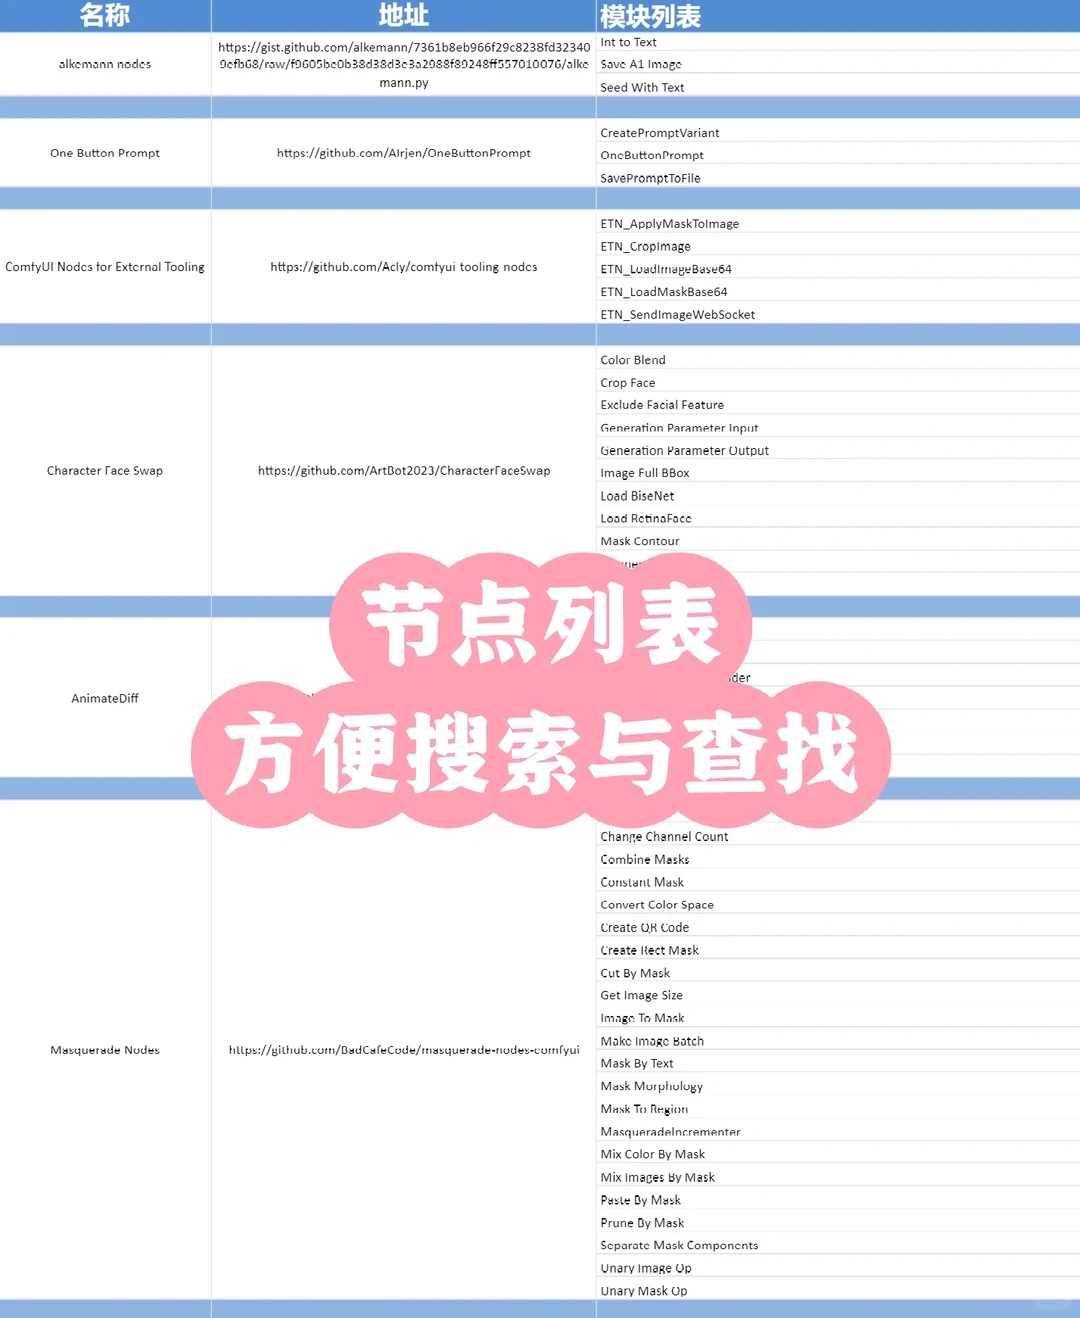Select the Masquerade Nodes name cell
Screen dimensions: 1080x1318
tap(105, 1050)
